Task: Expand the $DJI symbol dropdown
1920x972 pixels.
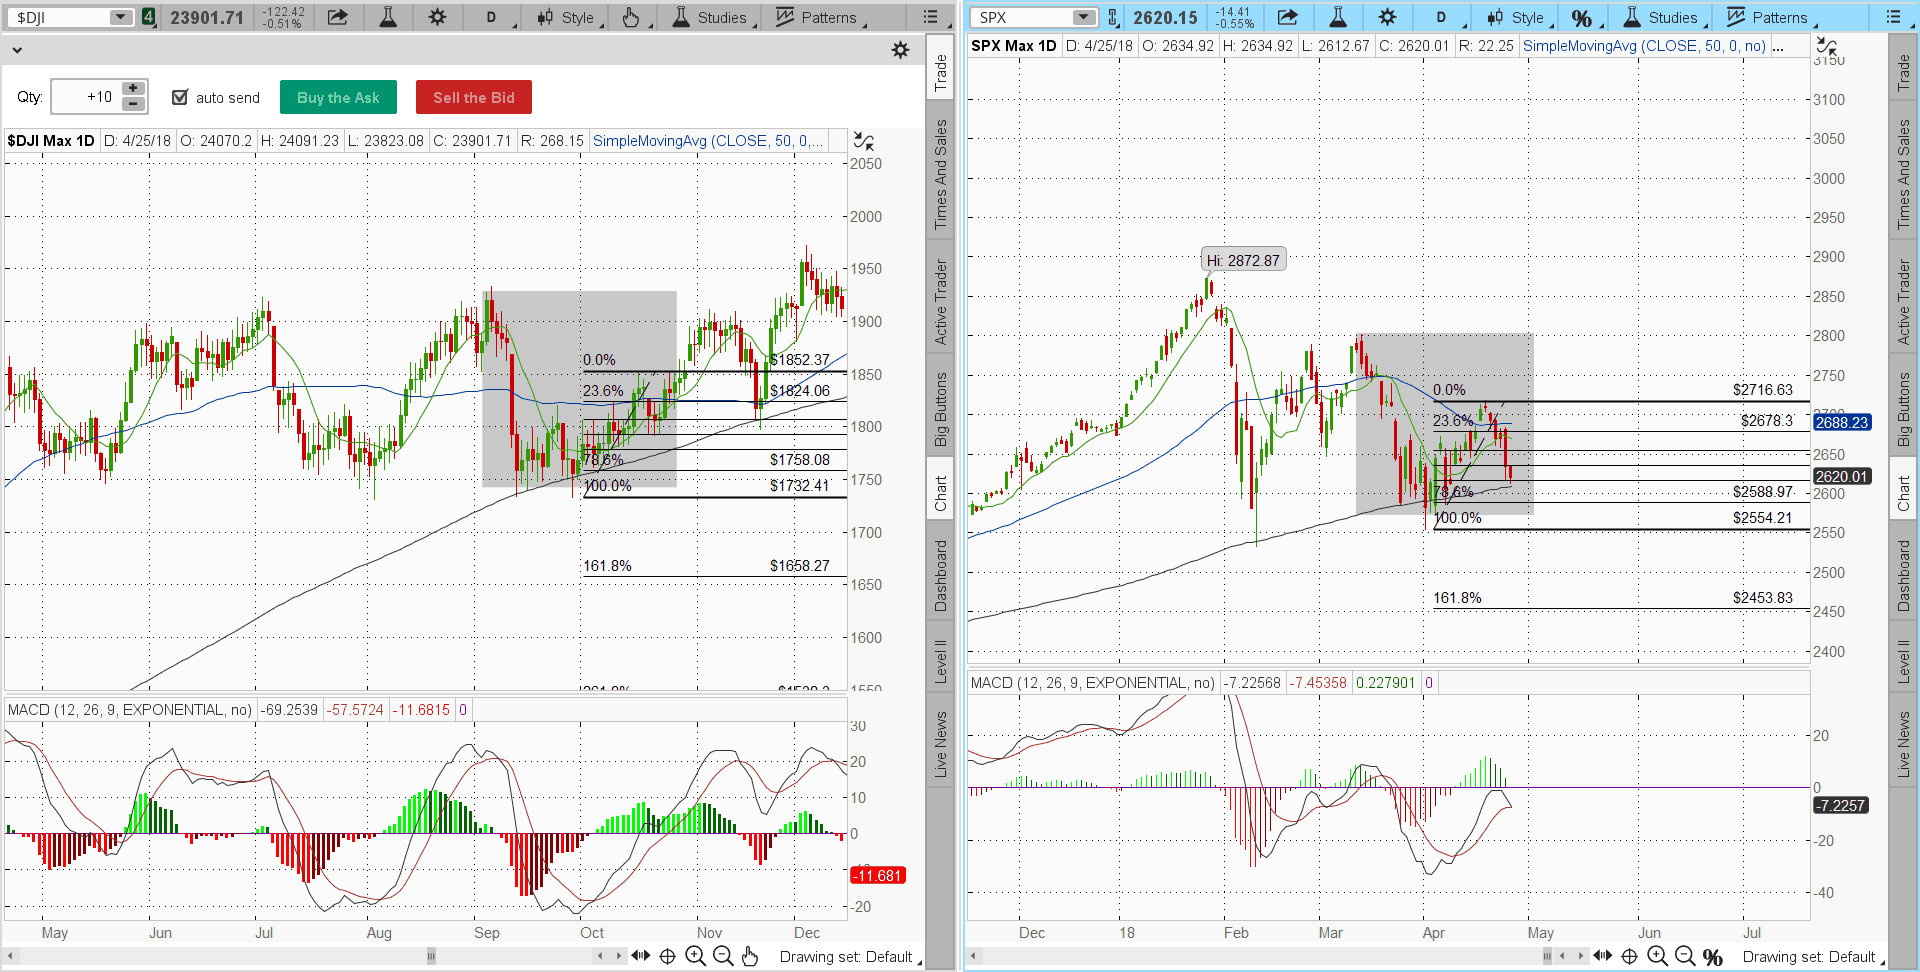Action: (120, 17)
